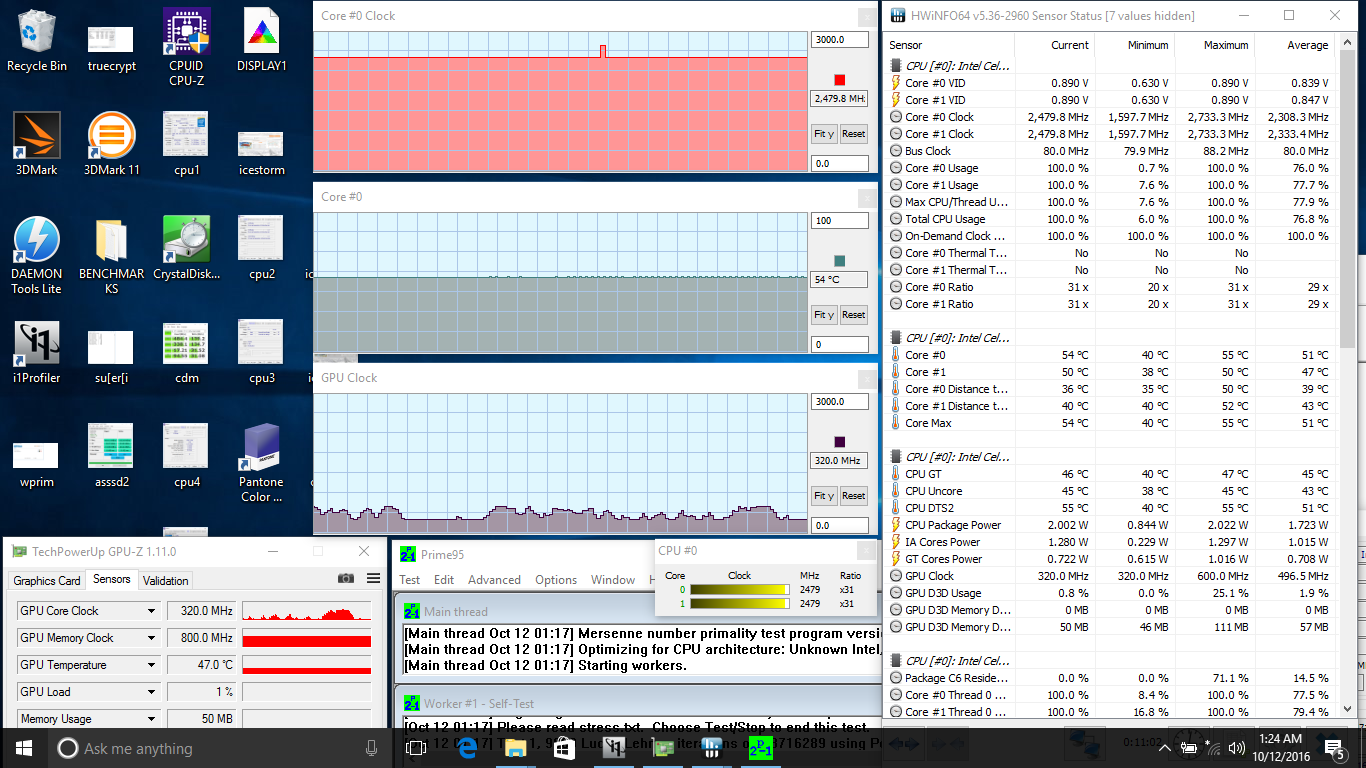1366x768 pixels.
Task: Click Reset in the Core #0 Clock graph
Action: coord(853,134)
